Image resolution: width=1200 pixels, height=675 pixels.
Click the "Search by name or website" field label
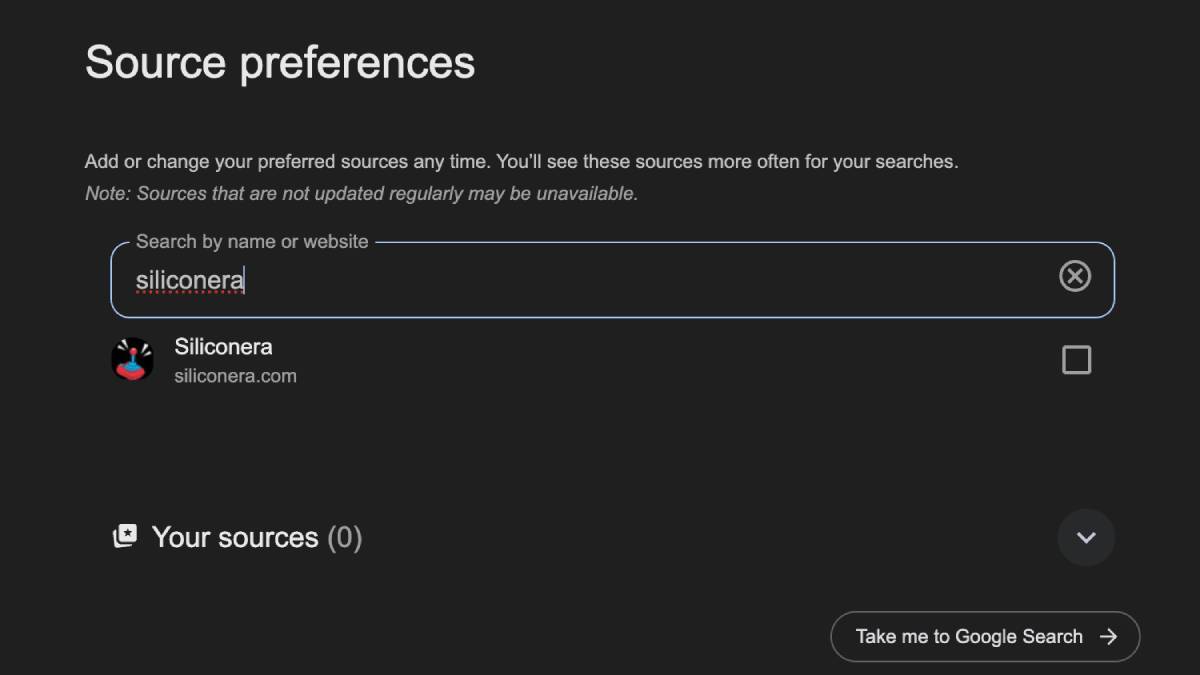tap(252, 242)
